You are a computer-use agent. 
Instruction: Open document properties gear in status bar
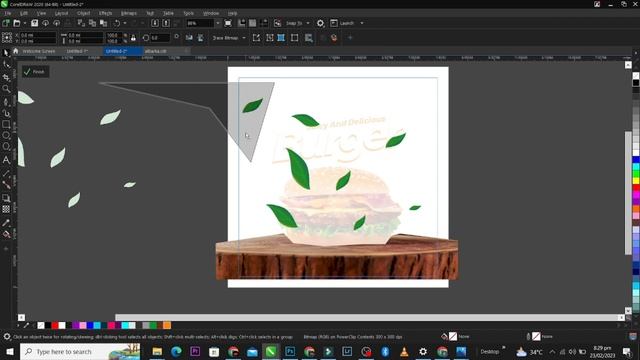click(7, 337)
